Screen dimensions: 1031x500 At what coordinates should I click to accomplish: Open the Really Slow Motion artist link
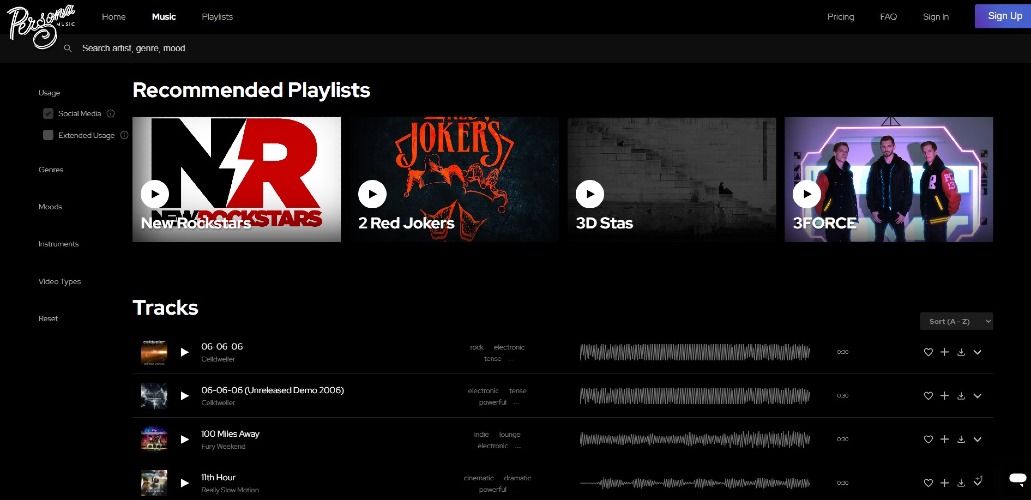pos(229,490)
